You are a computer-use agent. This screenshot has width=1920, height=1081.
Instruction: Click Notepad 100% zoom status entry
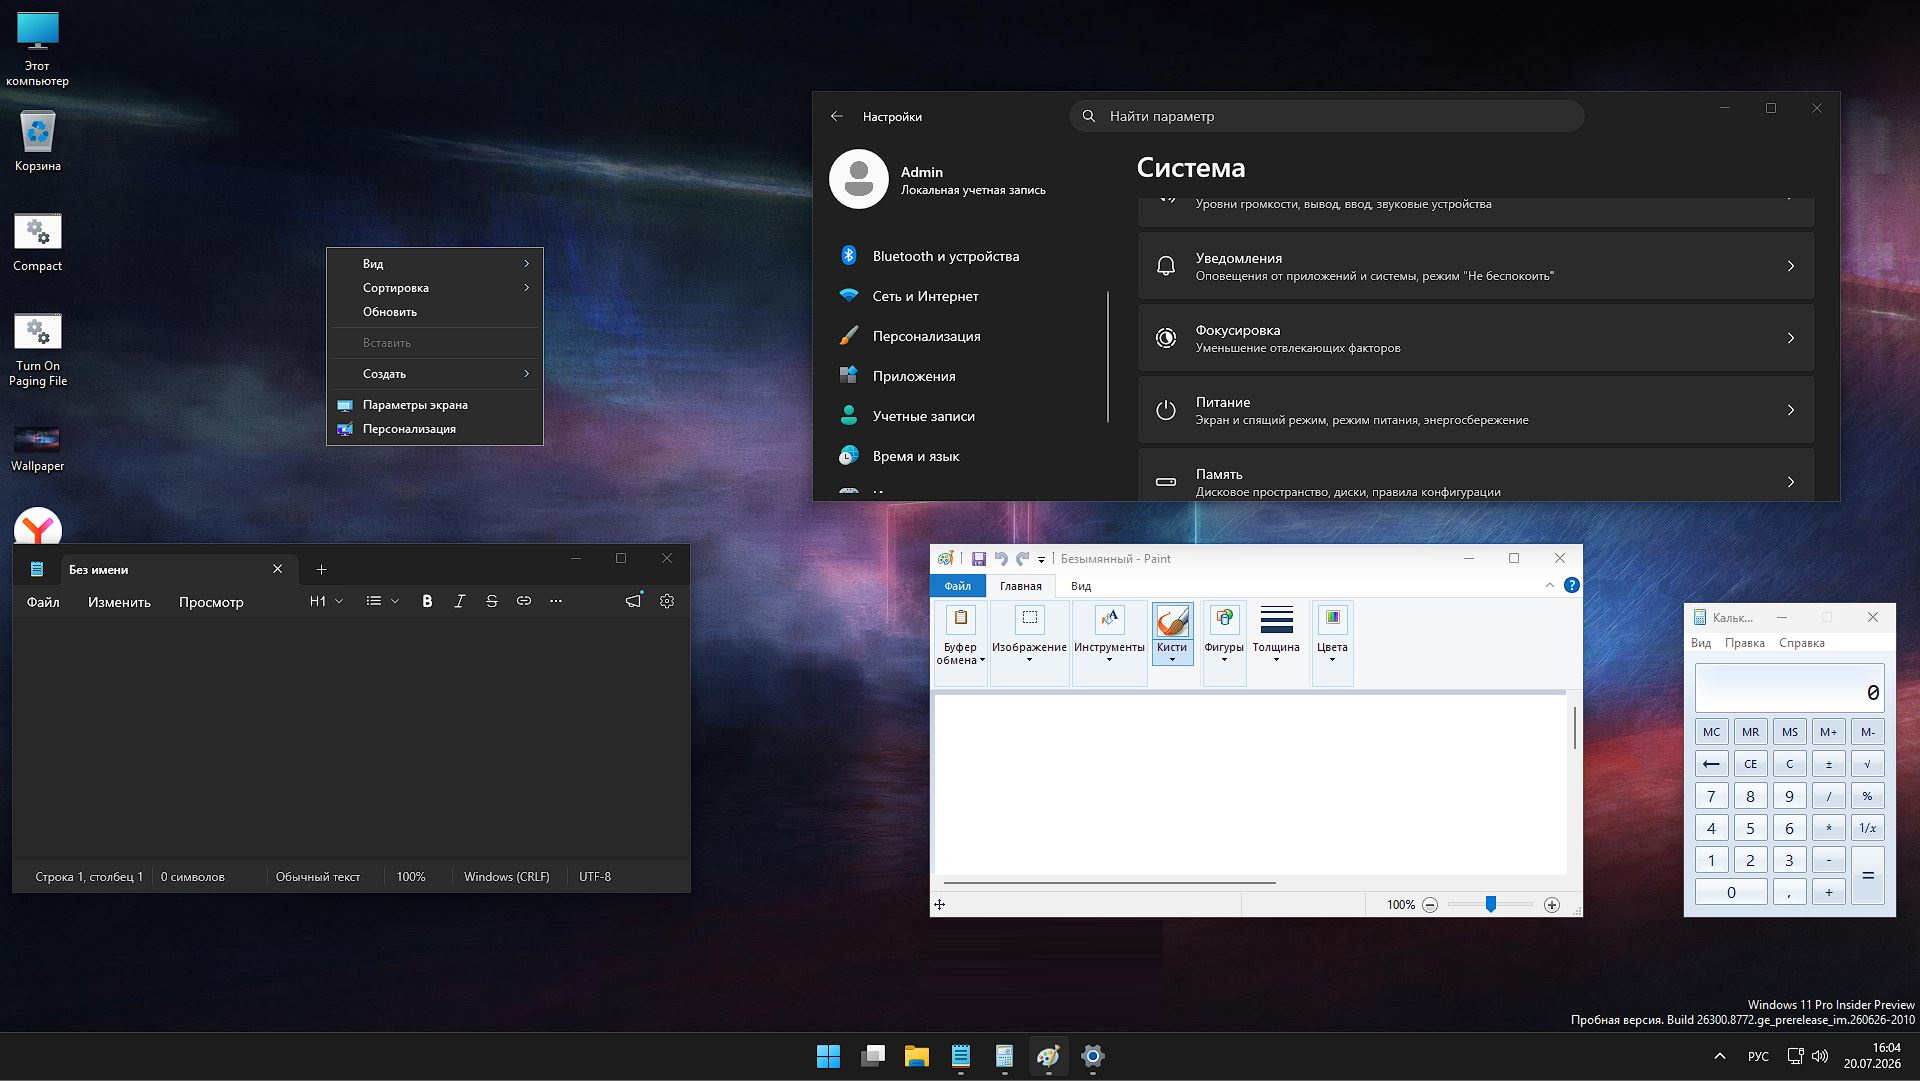411,877
